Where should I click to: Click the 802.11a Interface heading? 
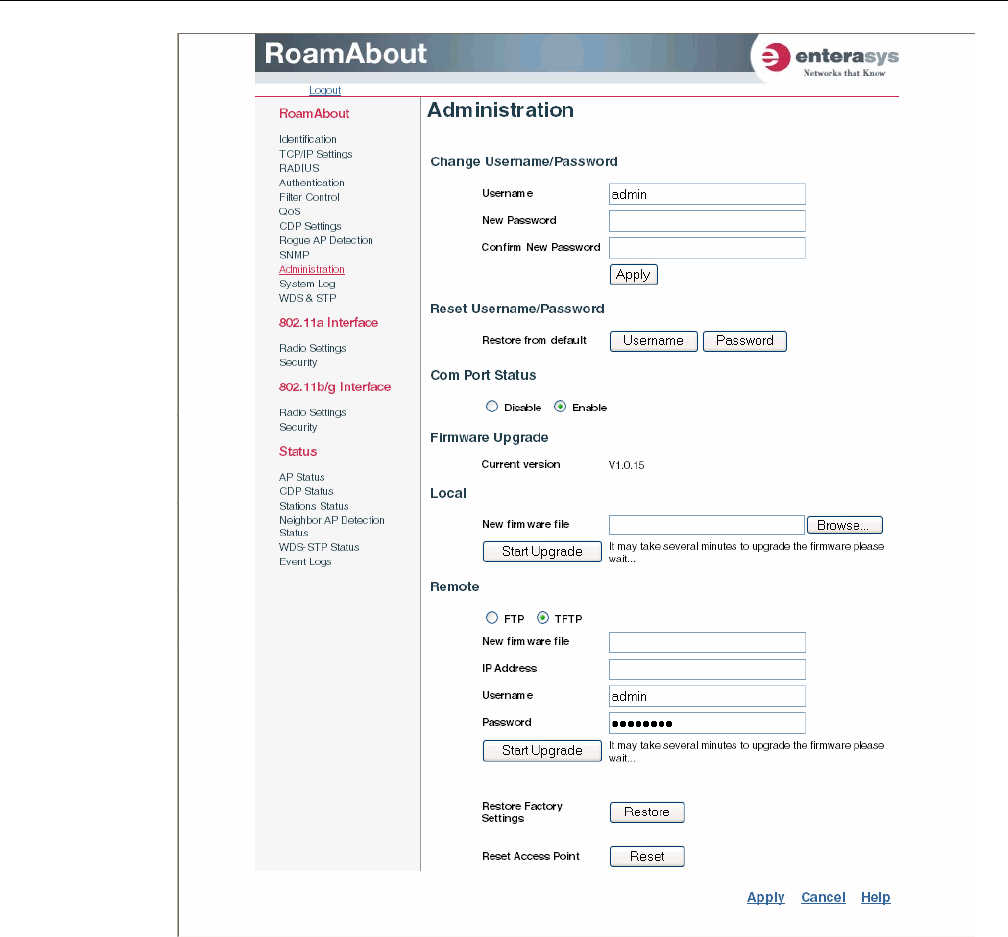pyautogui.click(x=328, y=322)
